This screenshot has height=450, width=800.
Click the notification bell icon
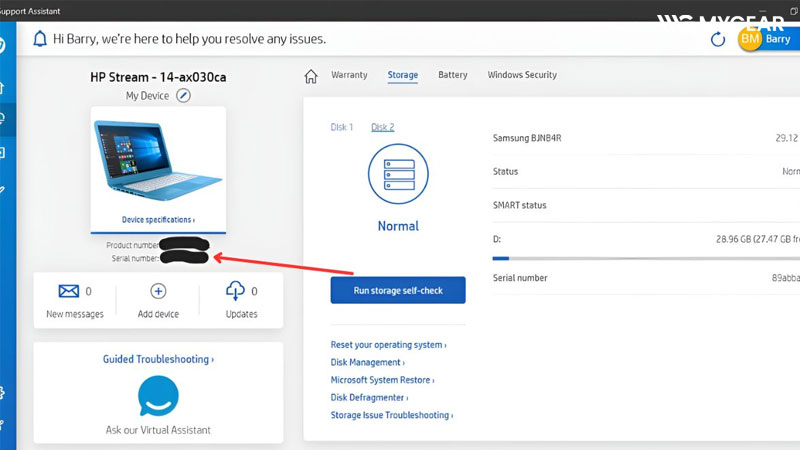40,39
